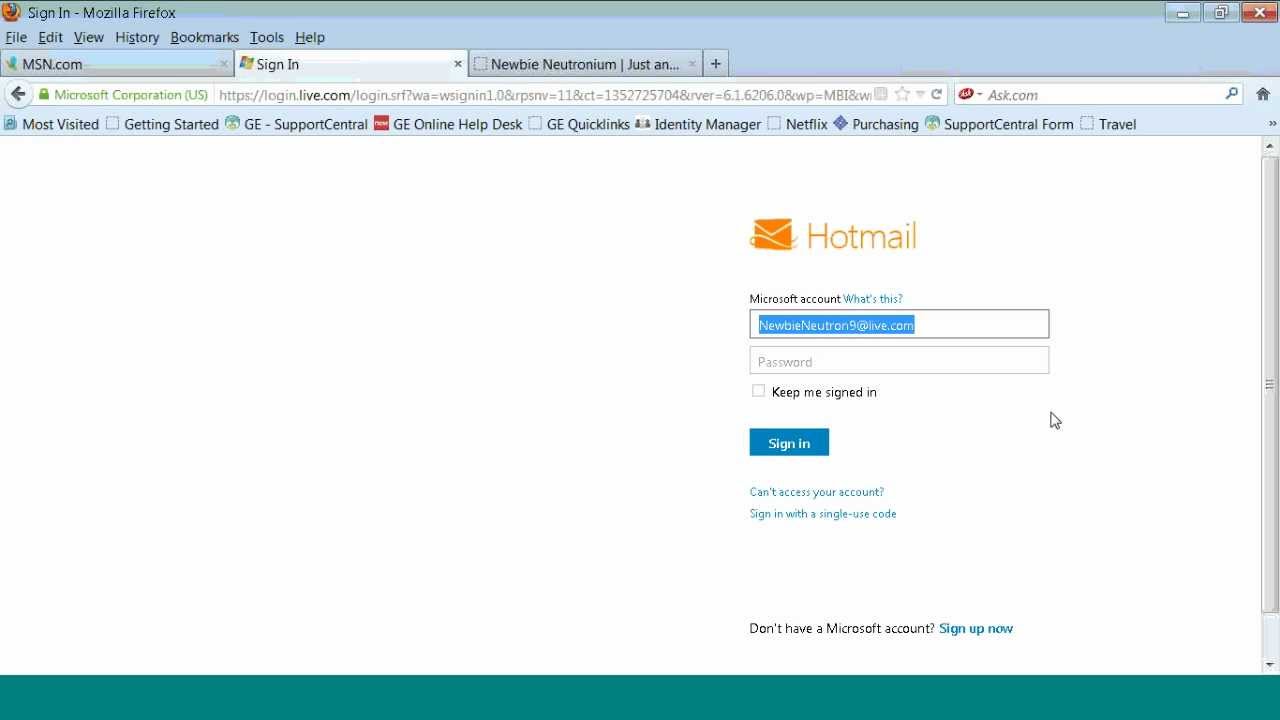The height and width of the screenshot is (720, 1280).
Task: Open the Bookmarks menu
Action: tap(204, 37)
